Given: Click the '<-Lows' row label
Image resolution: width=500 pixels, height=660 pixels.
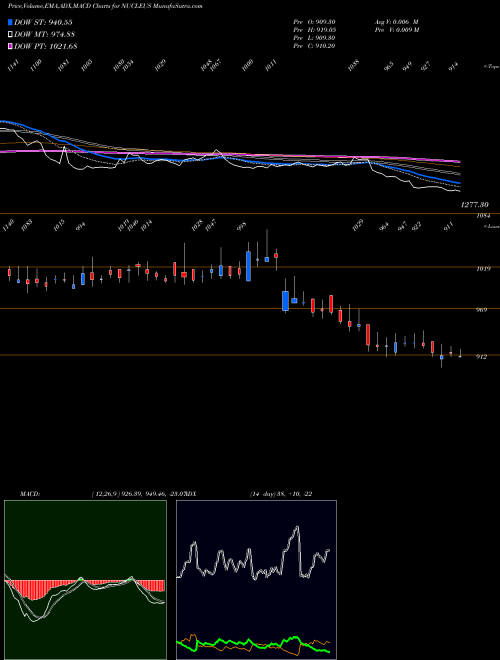Looking at the screenshot, I should [x=491, y=226].
